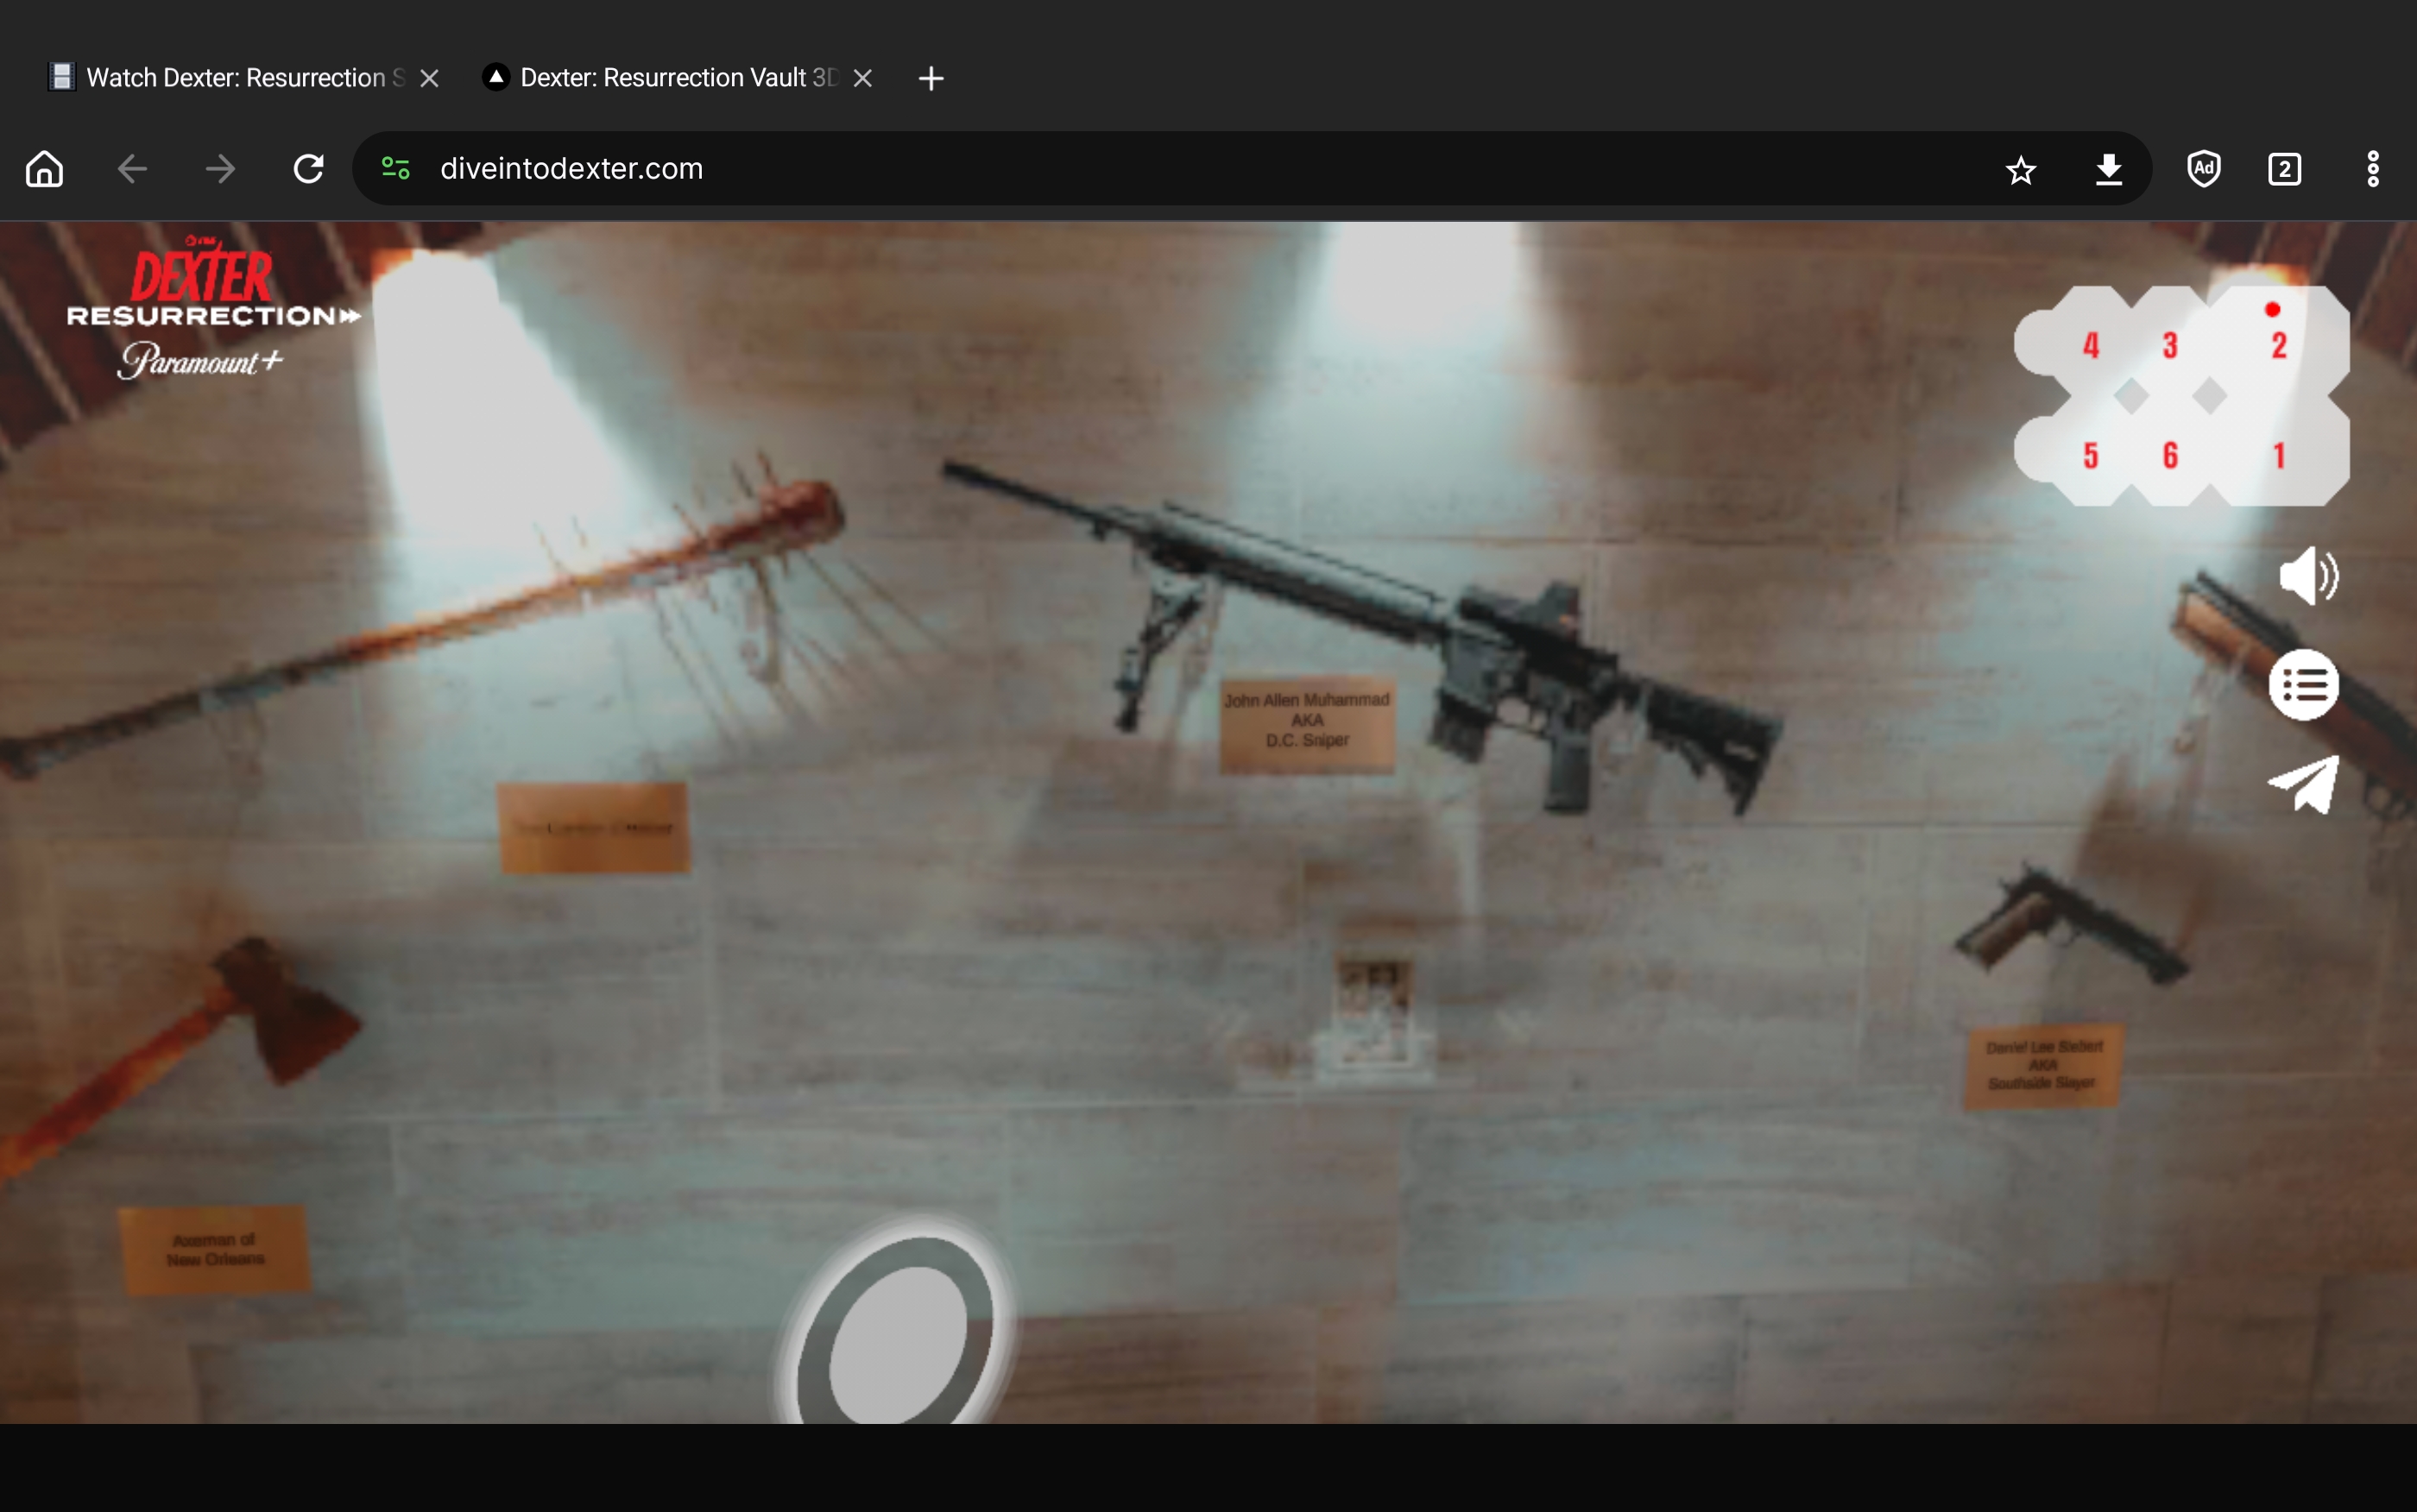Open a new tab with plus
This screenshot has width=2417, height=1512.
930,78
